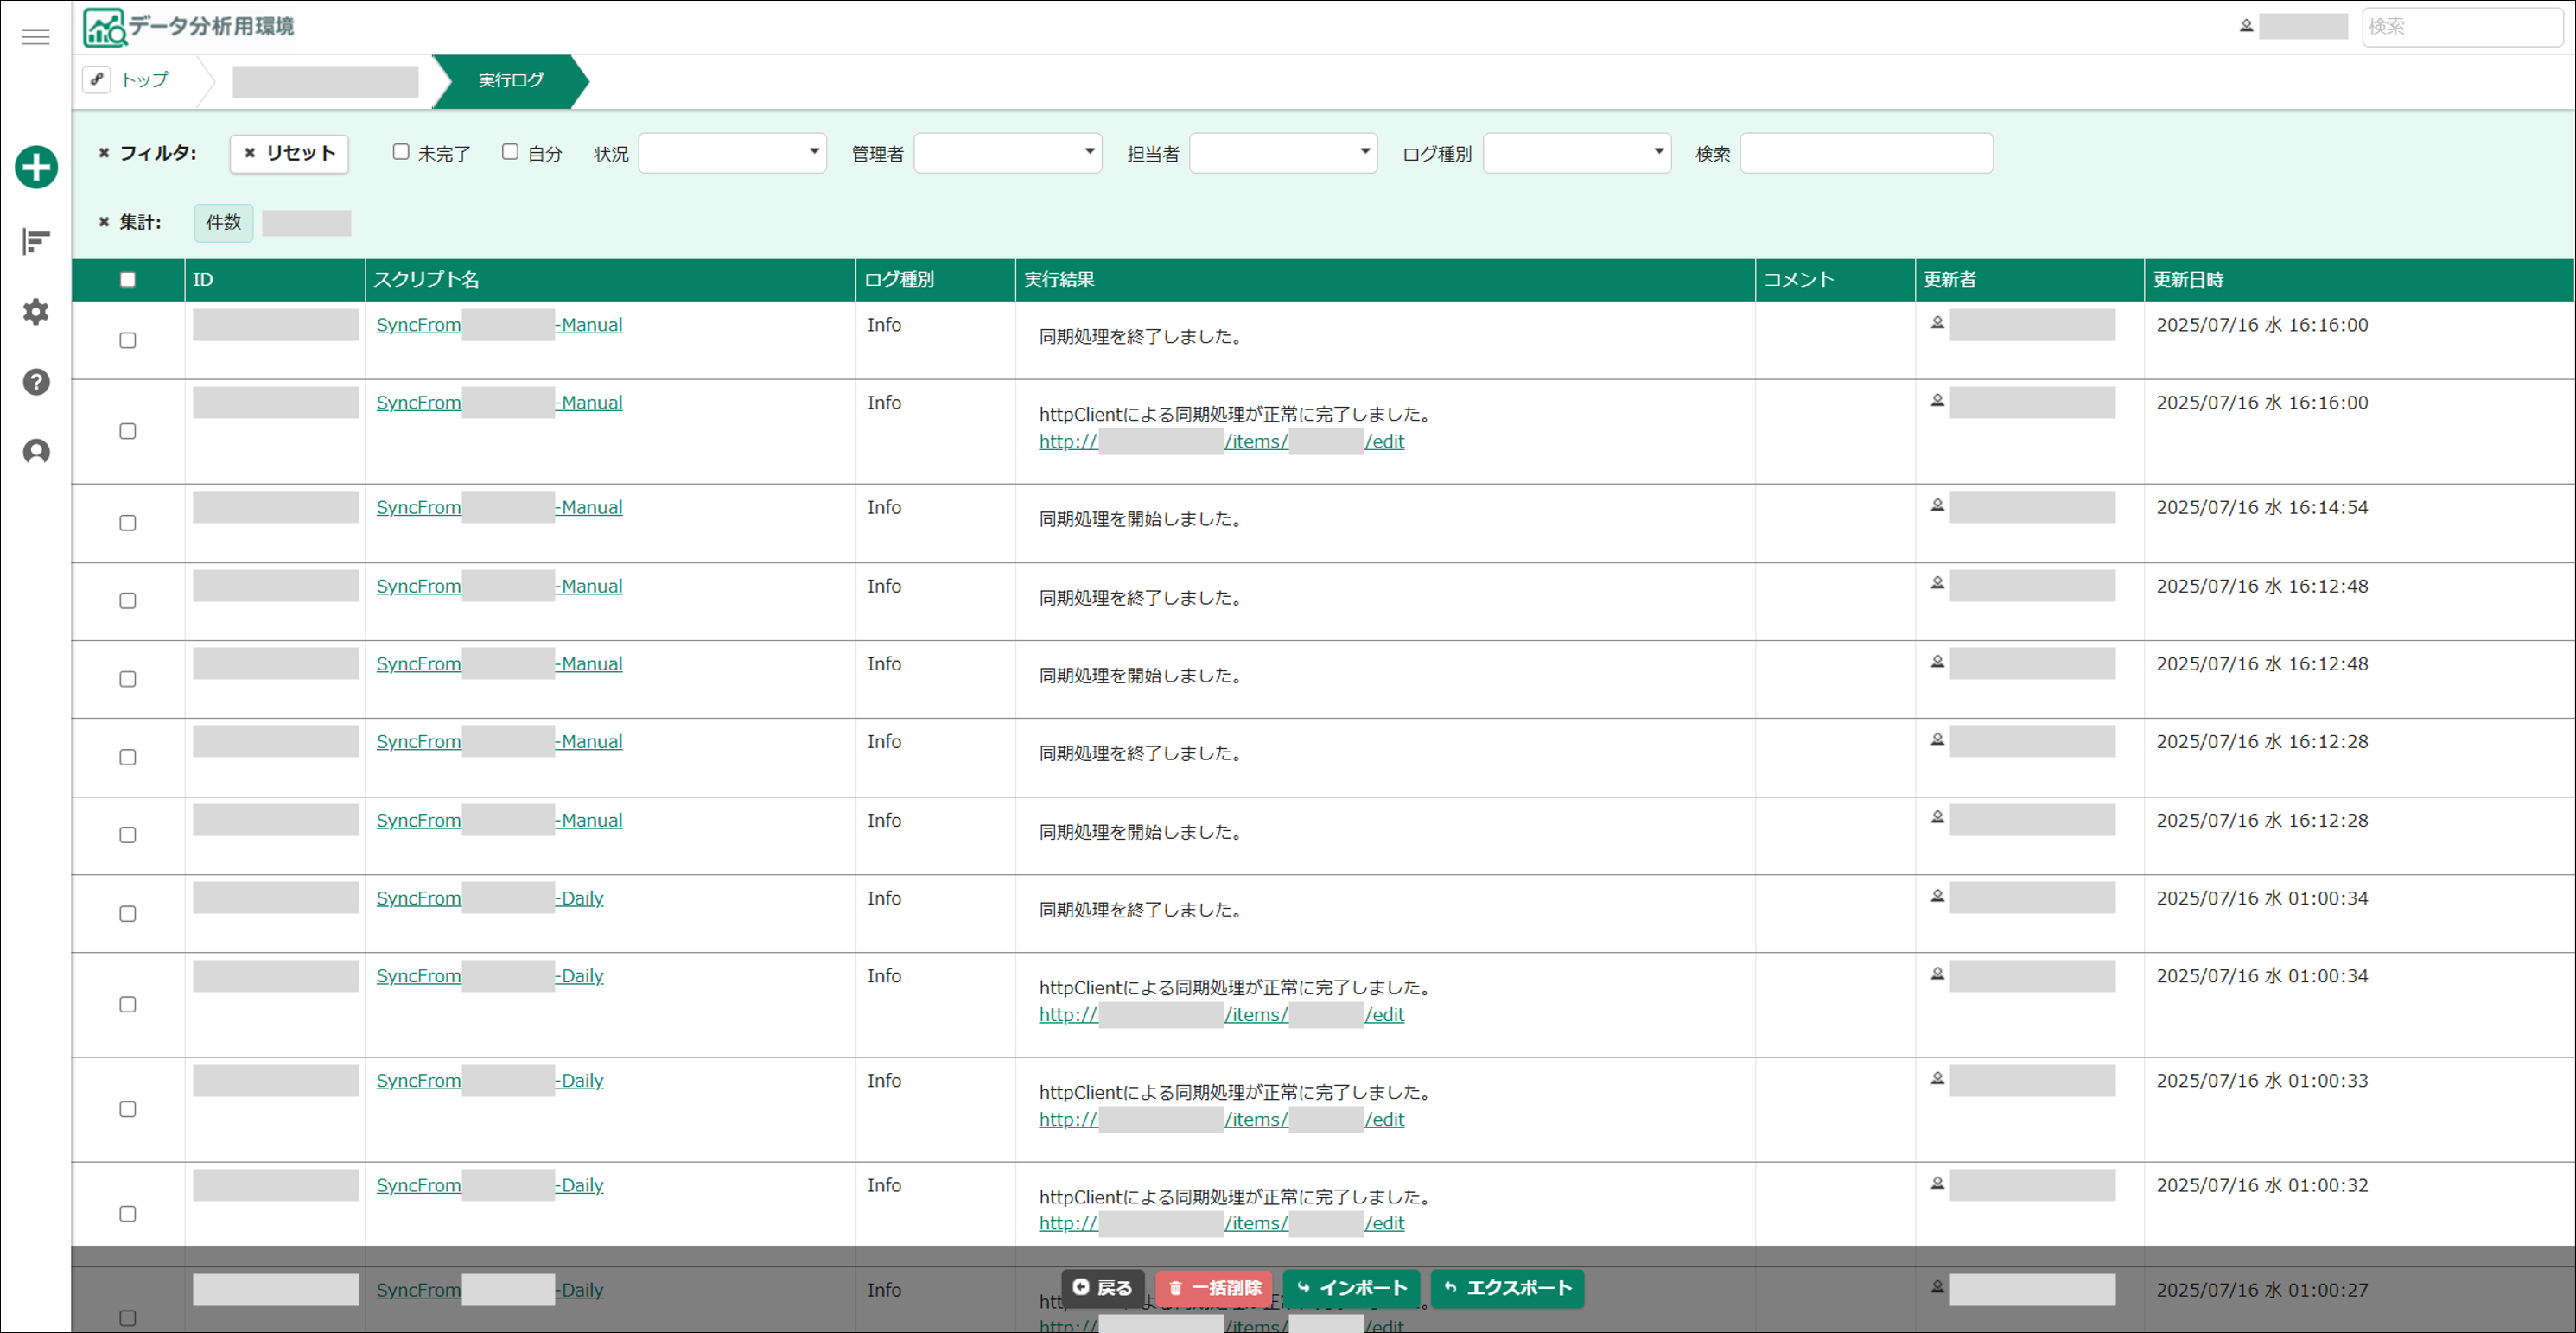
Task: Click the data analysis site logo
Action: pyautogui.click(x=189, y=27)
